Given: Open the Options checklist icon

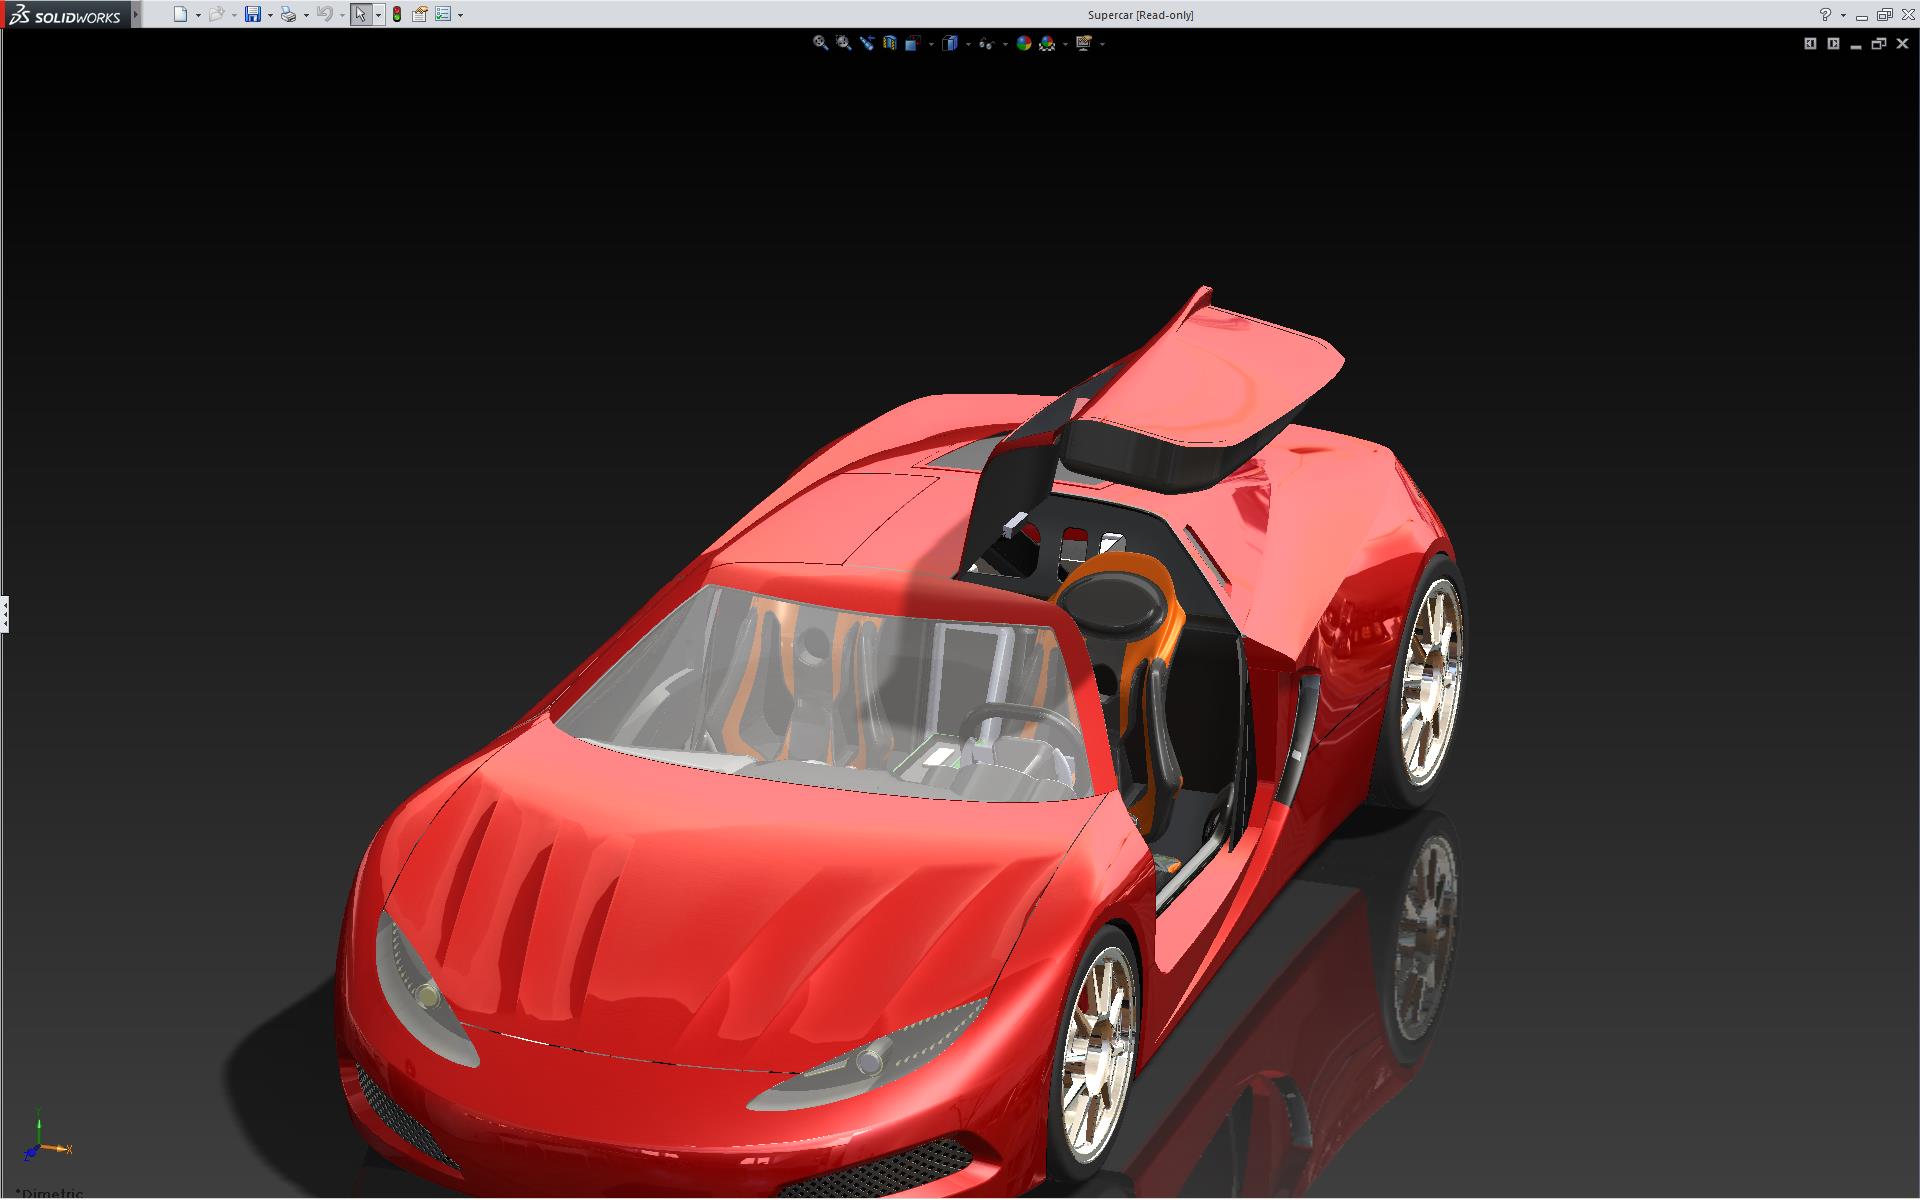Looking at the screenshot, I should (443, 14).
